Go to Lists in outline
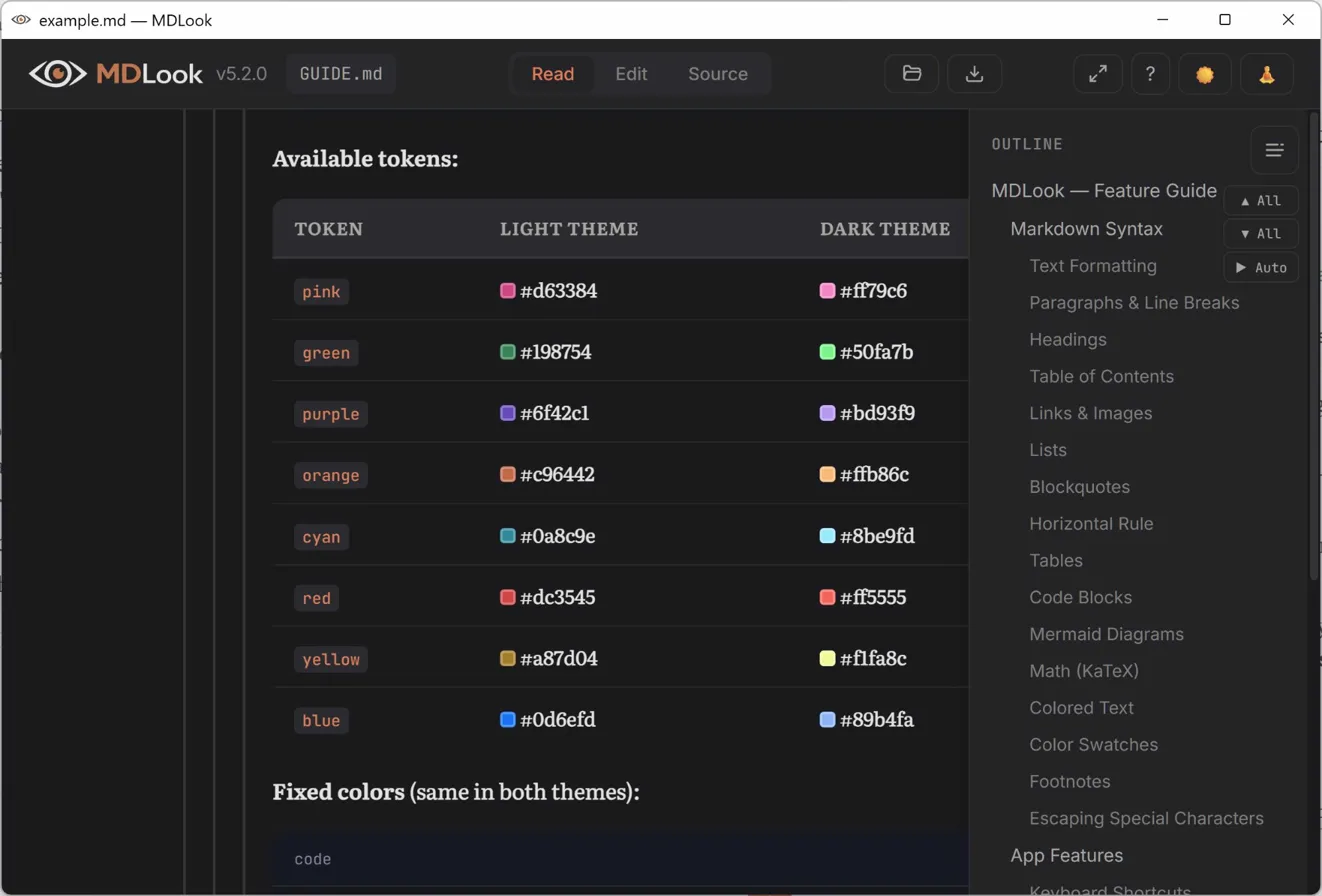1322x896 pixels. (x=1048, y=450)
